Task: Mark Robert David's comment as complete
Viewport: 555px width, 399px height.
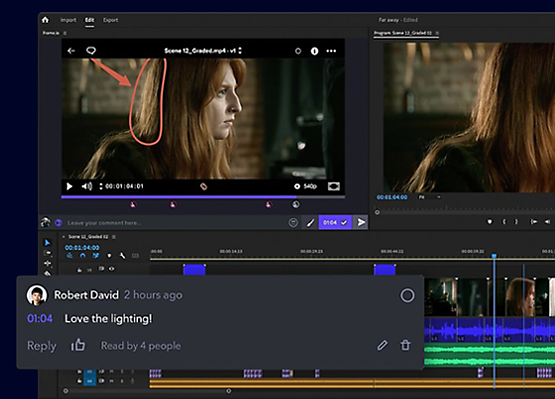Action: pyautogui.click(x=407, y=295)
